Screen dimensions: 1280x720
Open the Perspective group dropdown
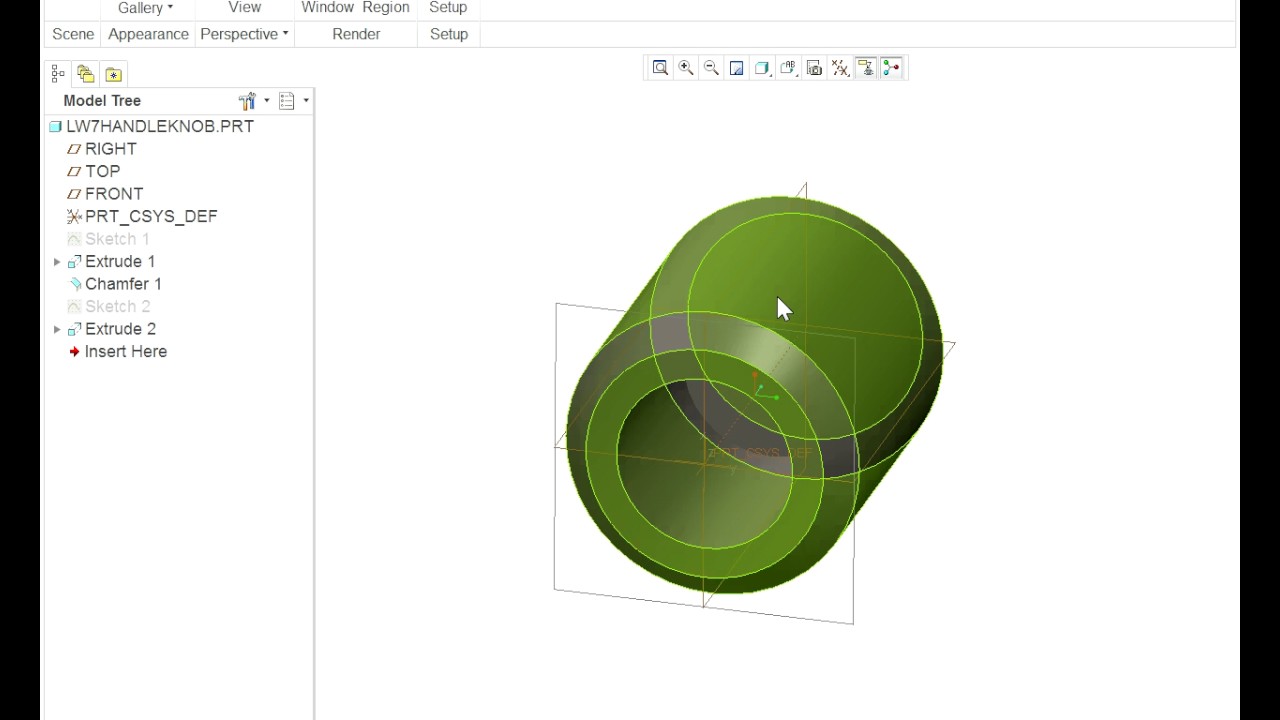(x=244, y=34)
